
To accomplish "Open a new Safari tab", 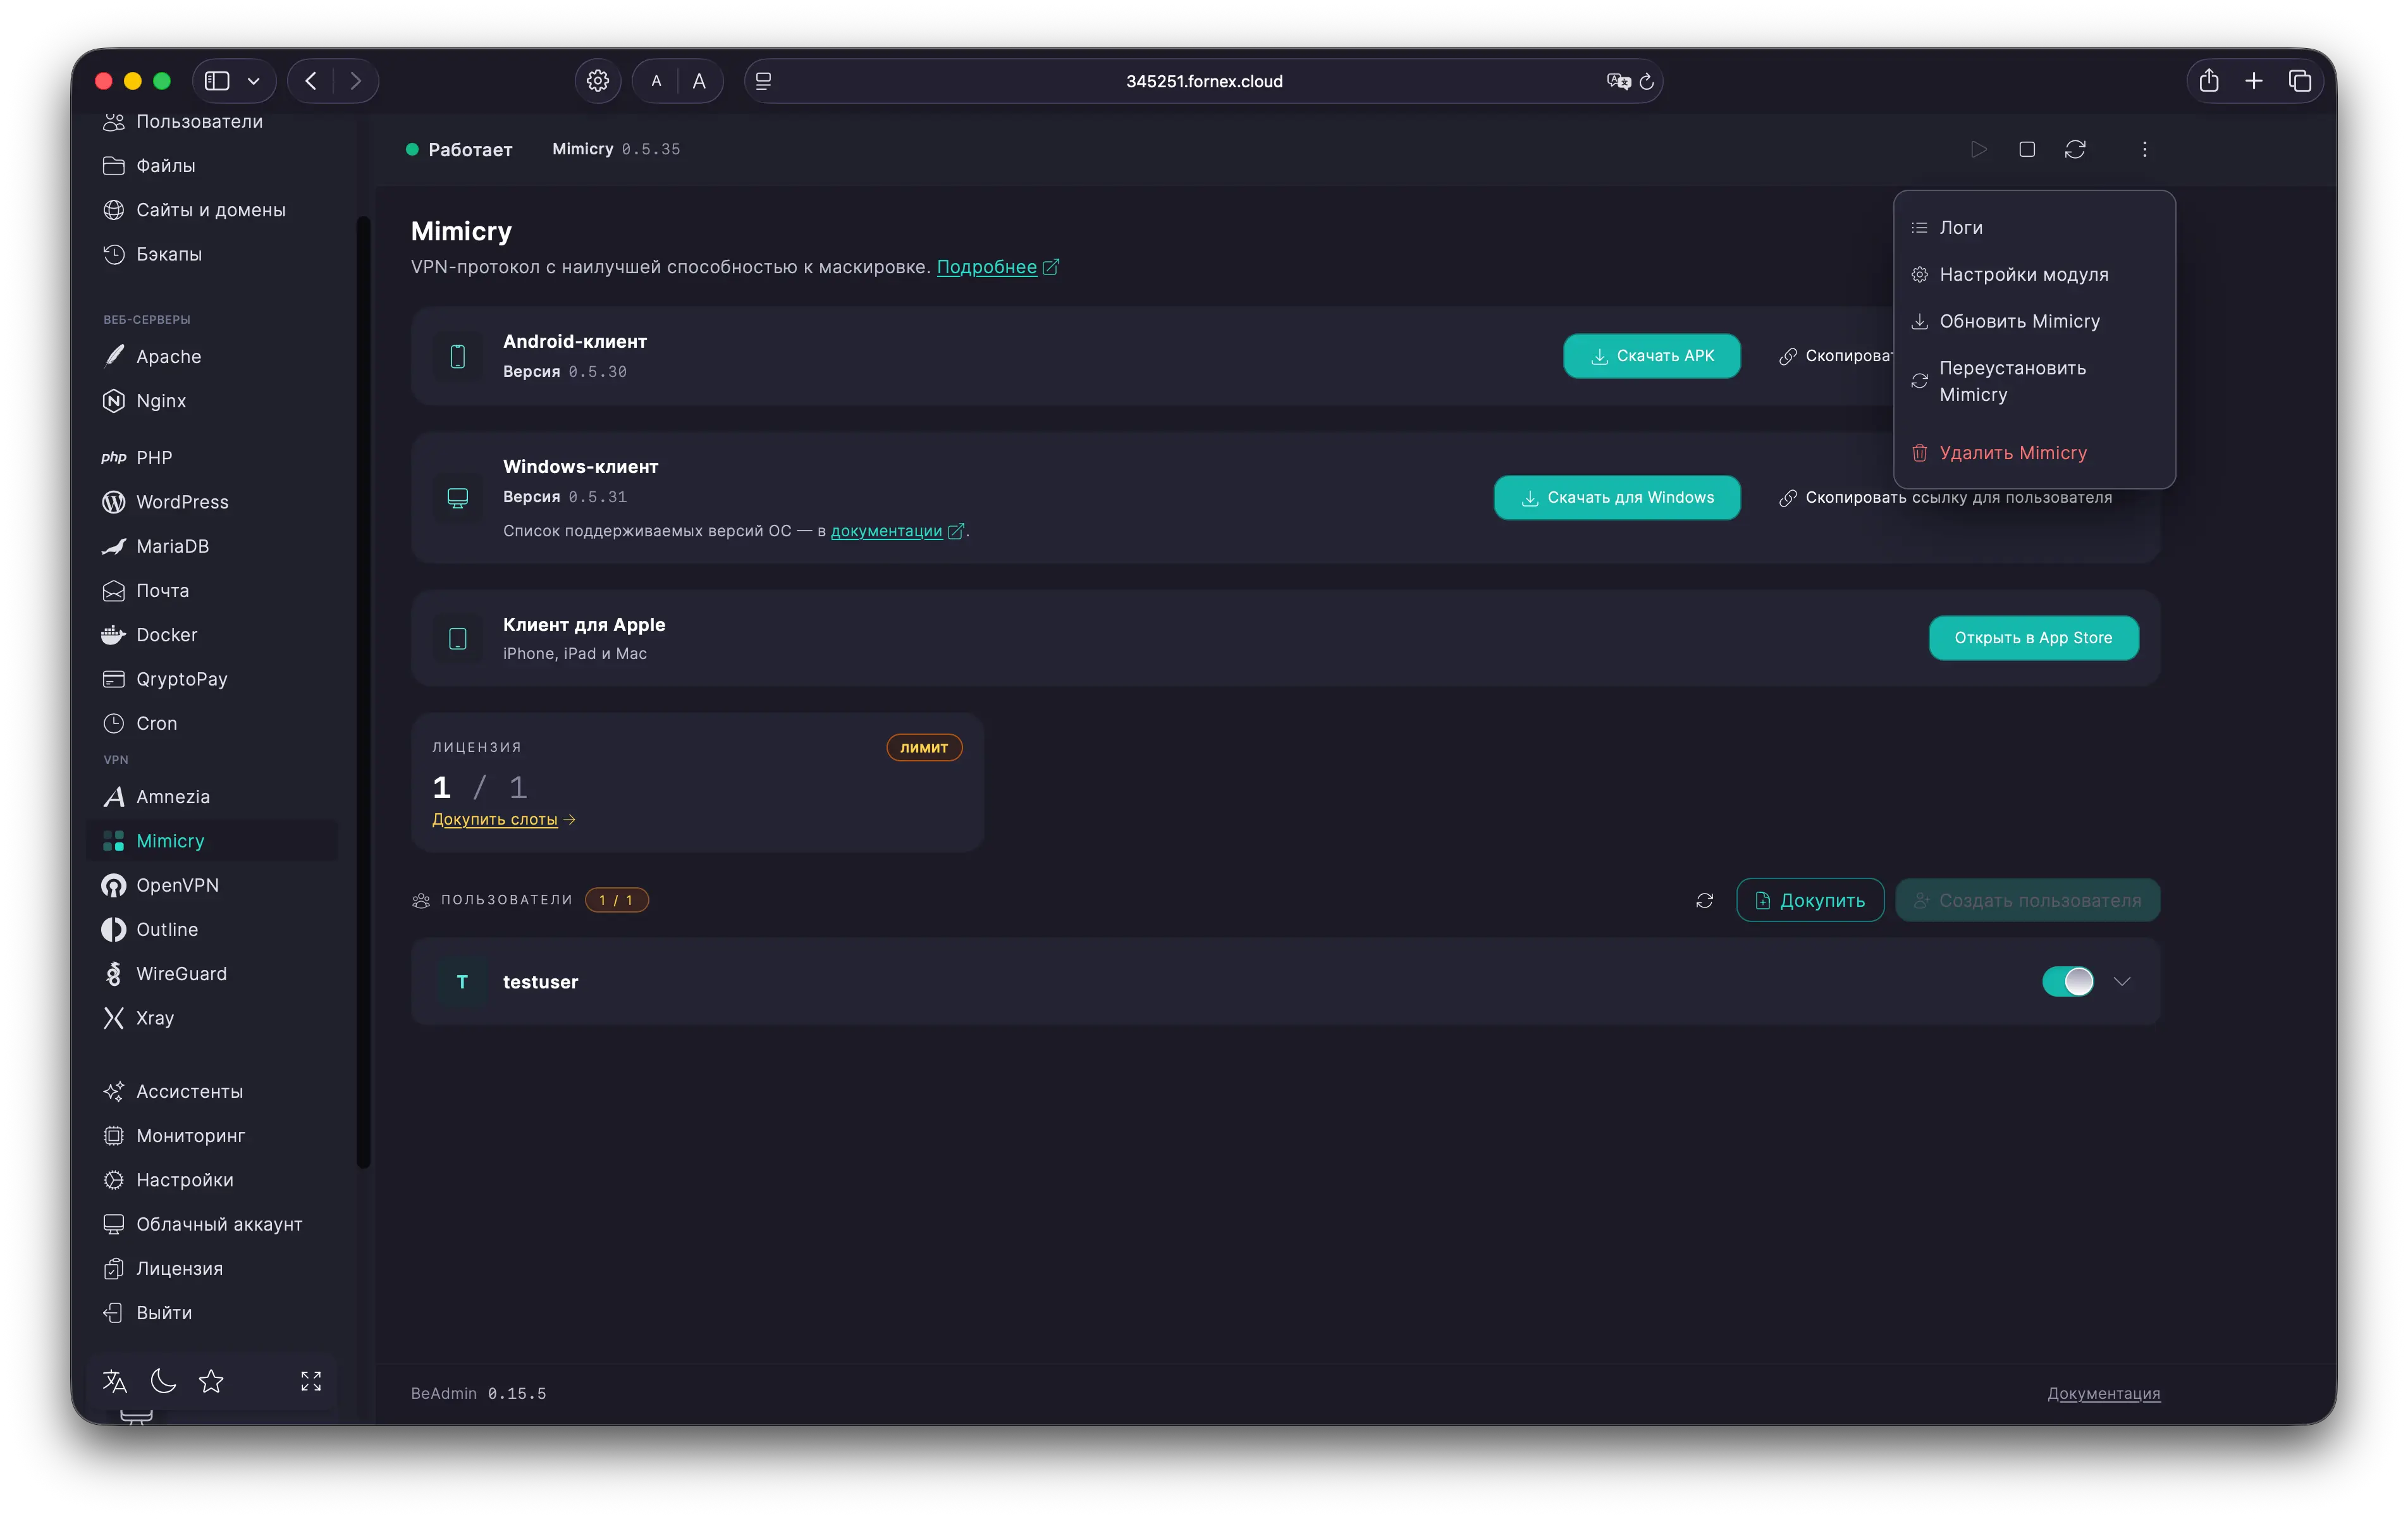I will tap(2254, 81).
